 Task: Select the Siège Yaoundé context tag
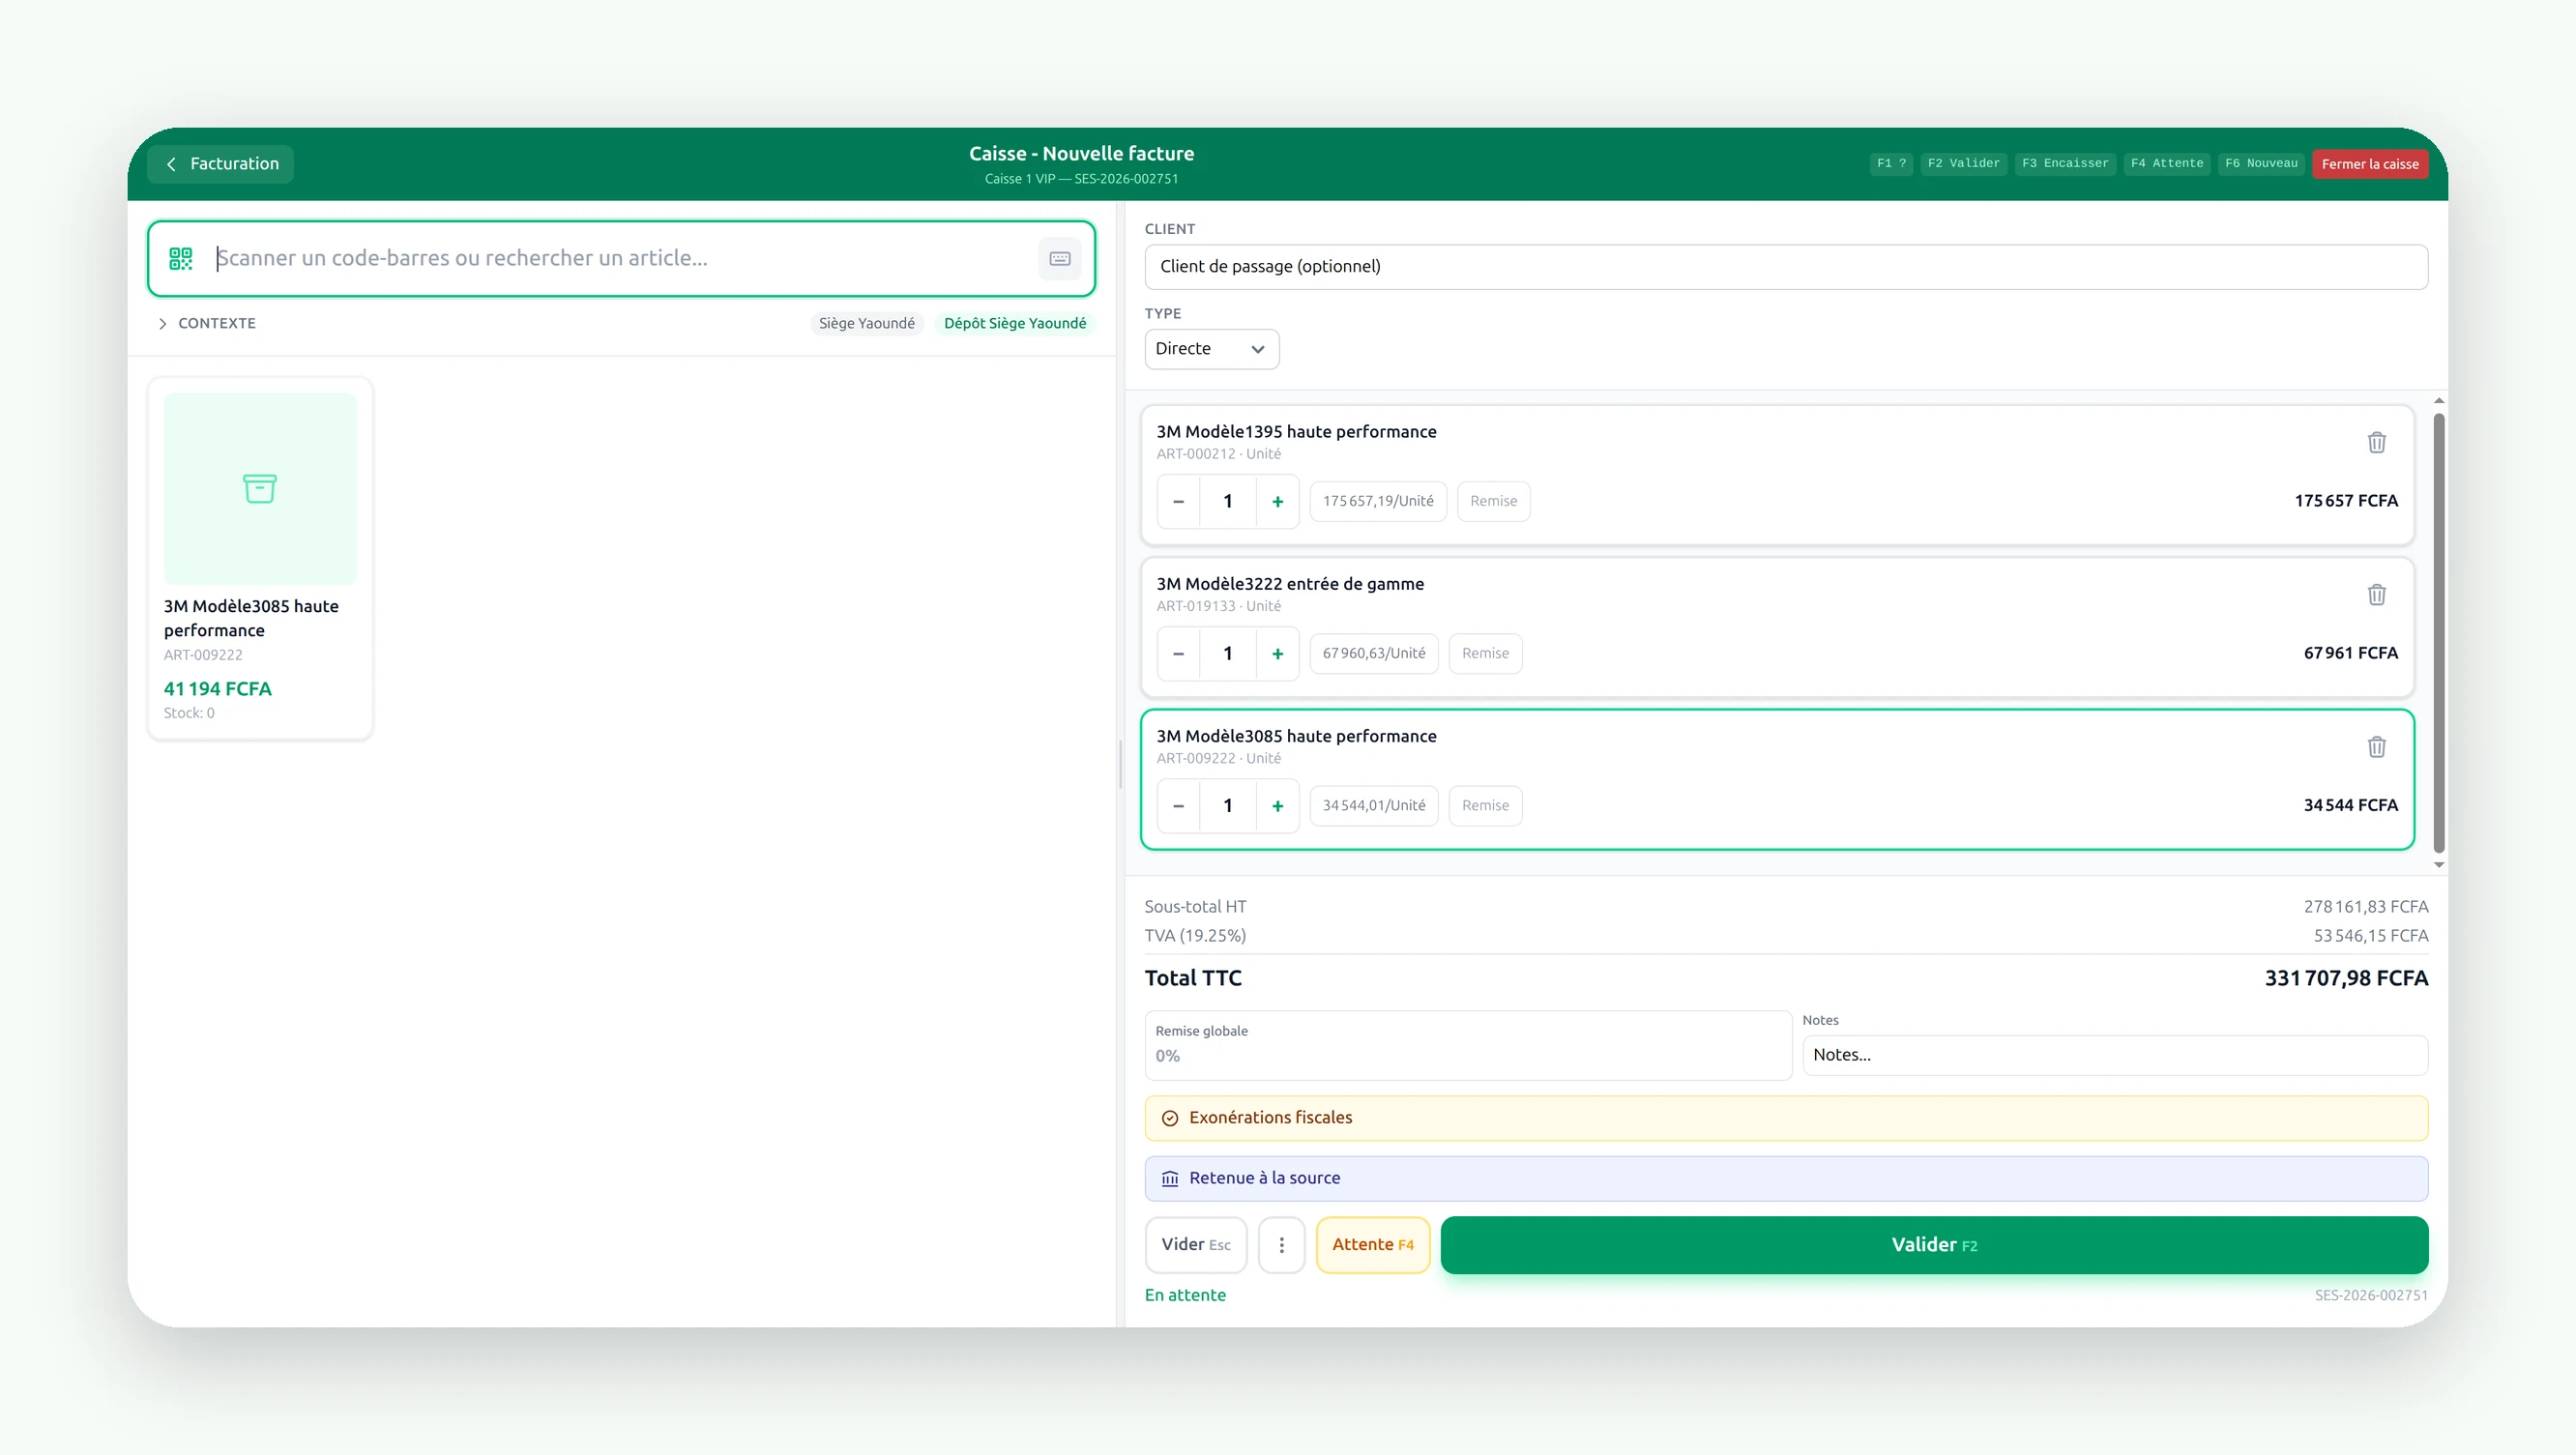(866, 323)
